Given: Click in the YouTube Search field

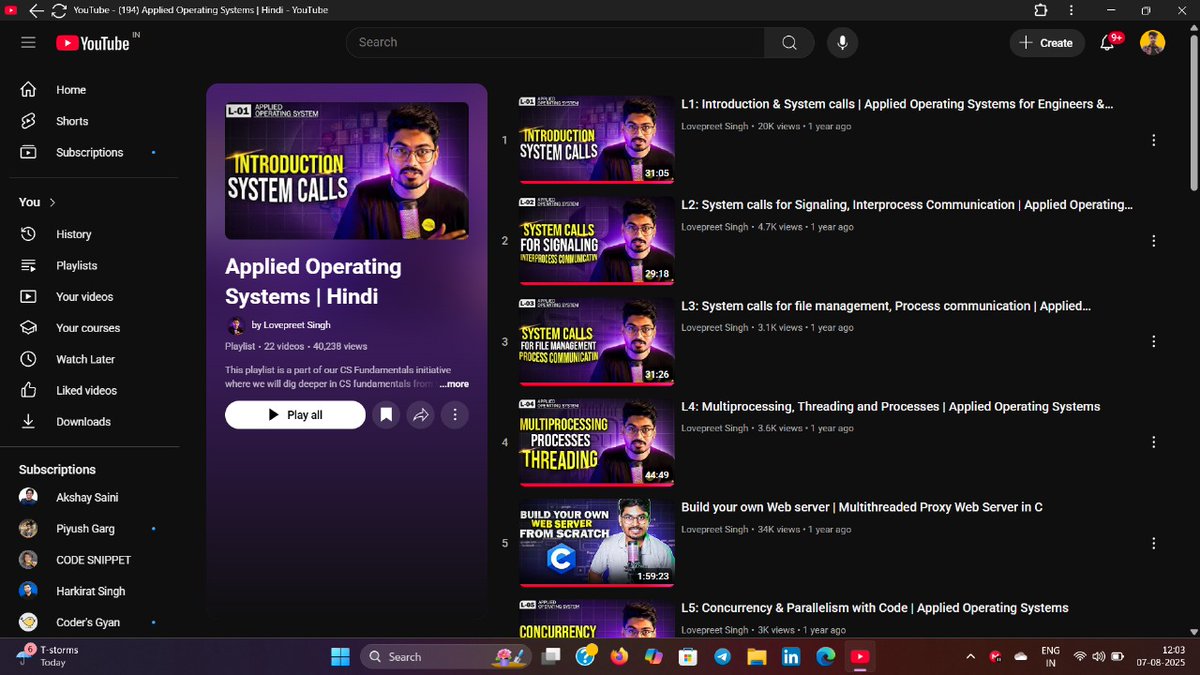Looking at the screenshot, I should click(x=555, y=42).
